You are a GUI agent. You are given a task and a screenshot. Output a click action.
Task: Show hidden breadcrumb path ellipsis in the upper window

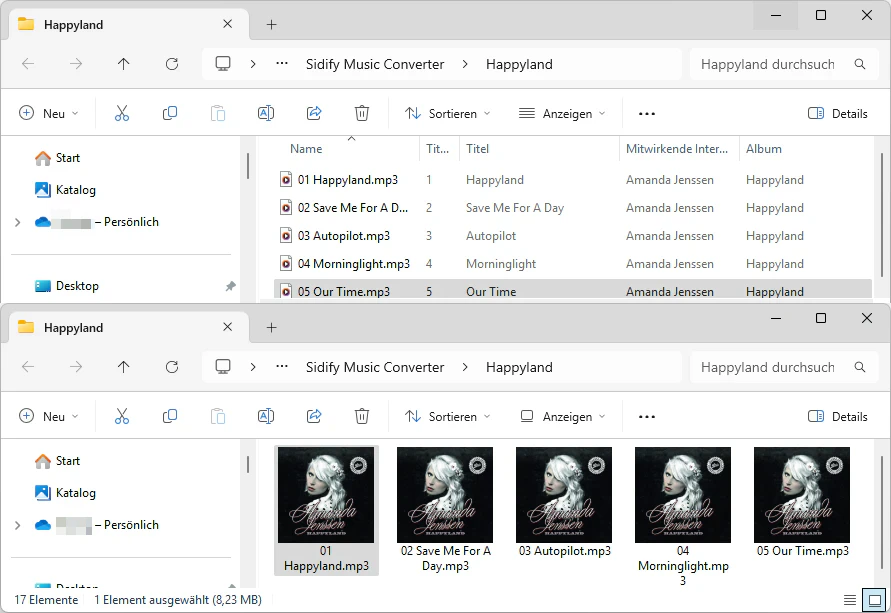(282, 64)
